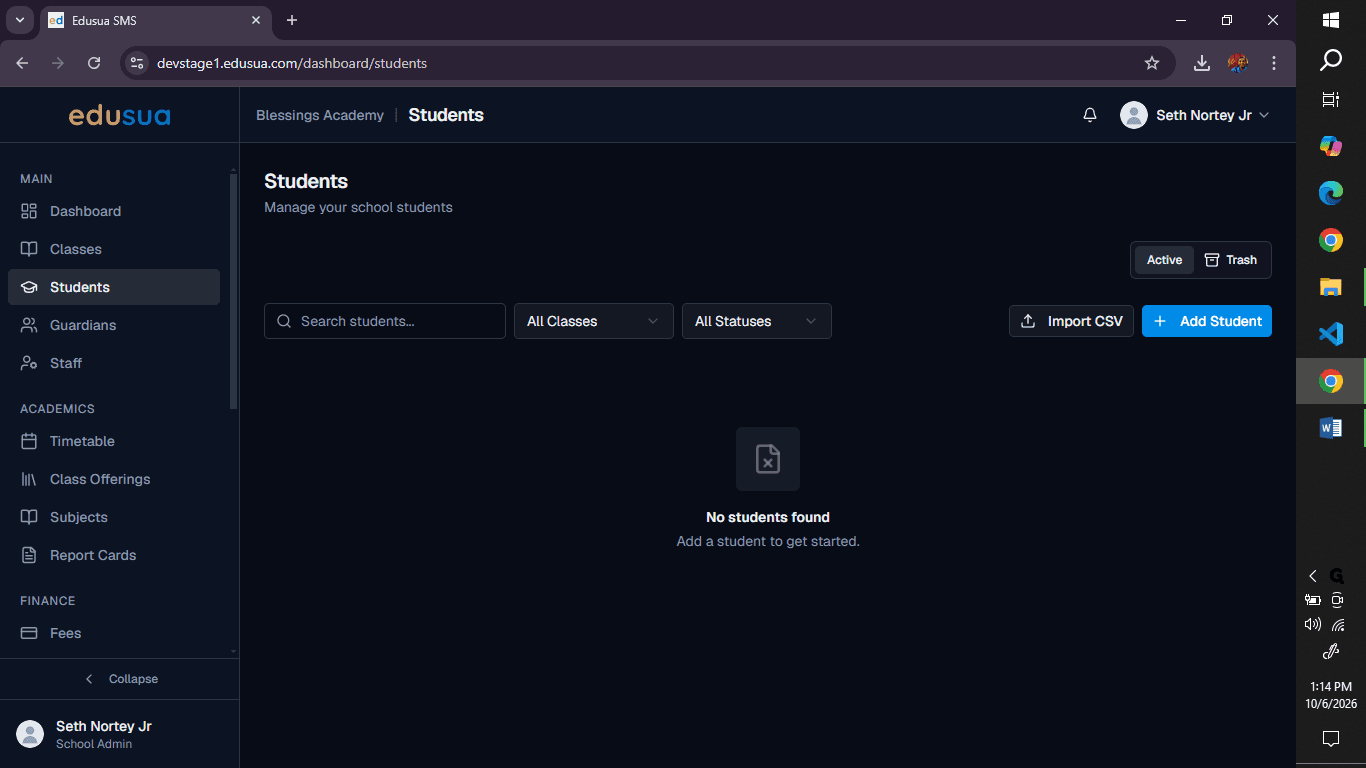Open Guardians section
Image resolution: width=1366 pixels, height=768 pixels.
tap(114, 325)
